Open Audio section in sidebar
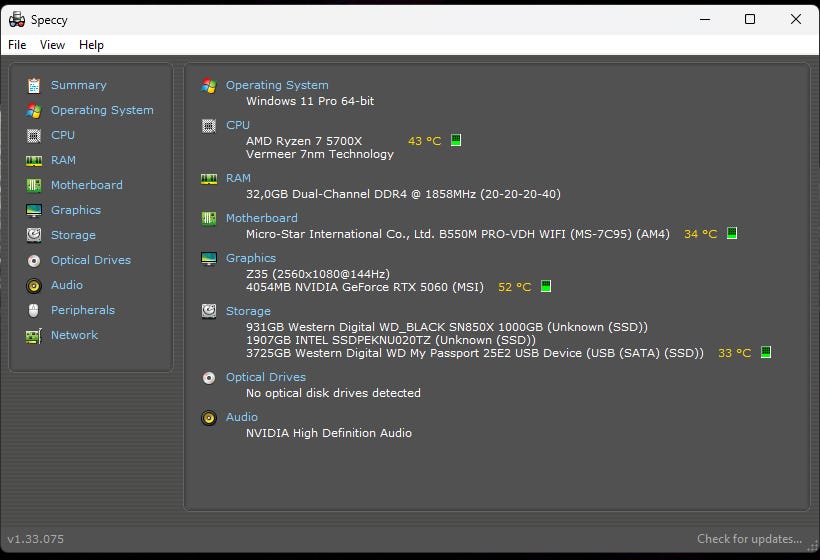Viewport: 820px width, 560px height. 67,285
